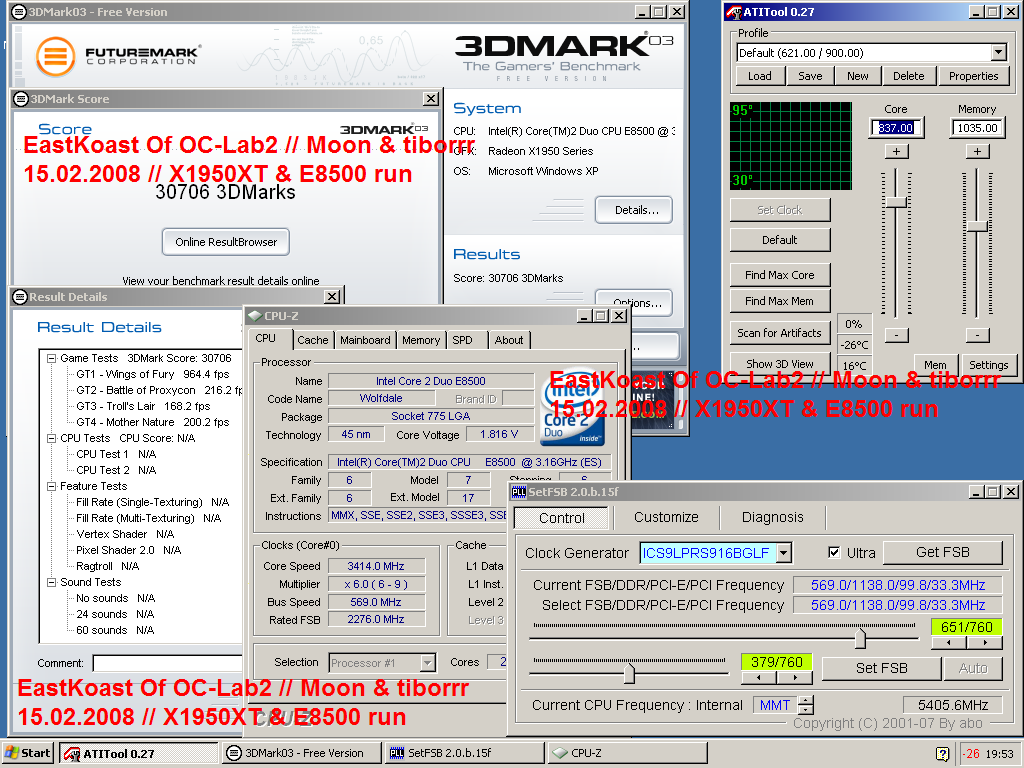The image size is (1024, 768).
Task: Open the Clock Generator dropdown in SetFSB
Action: pyautogui.click(x=784, y=553)
